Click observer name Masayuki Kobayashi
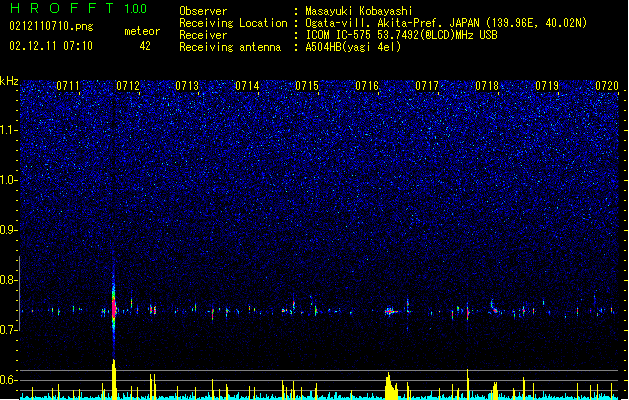The width and height of the screenshot is (629, 400). click(x=359, y=11)
